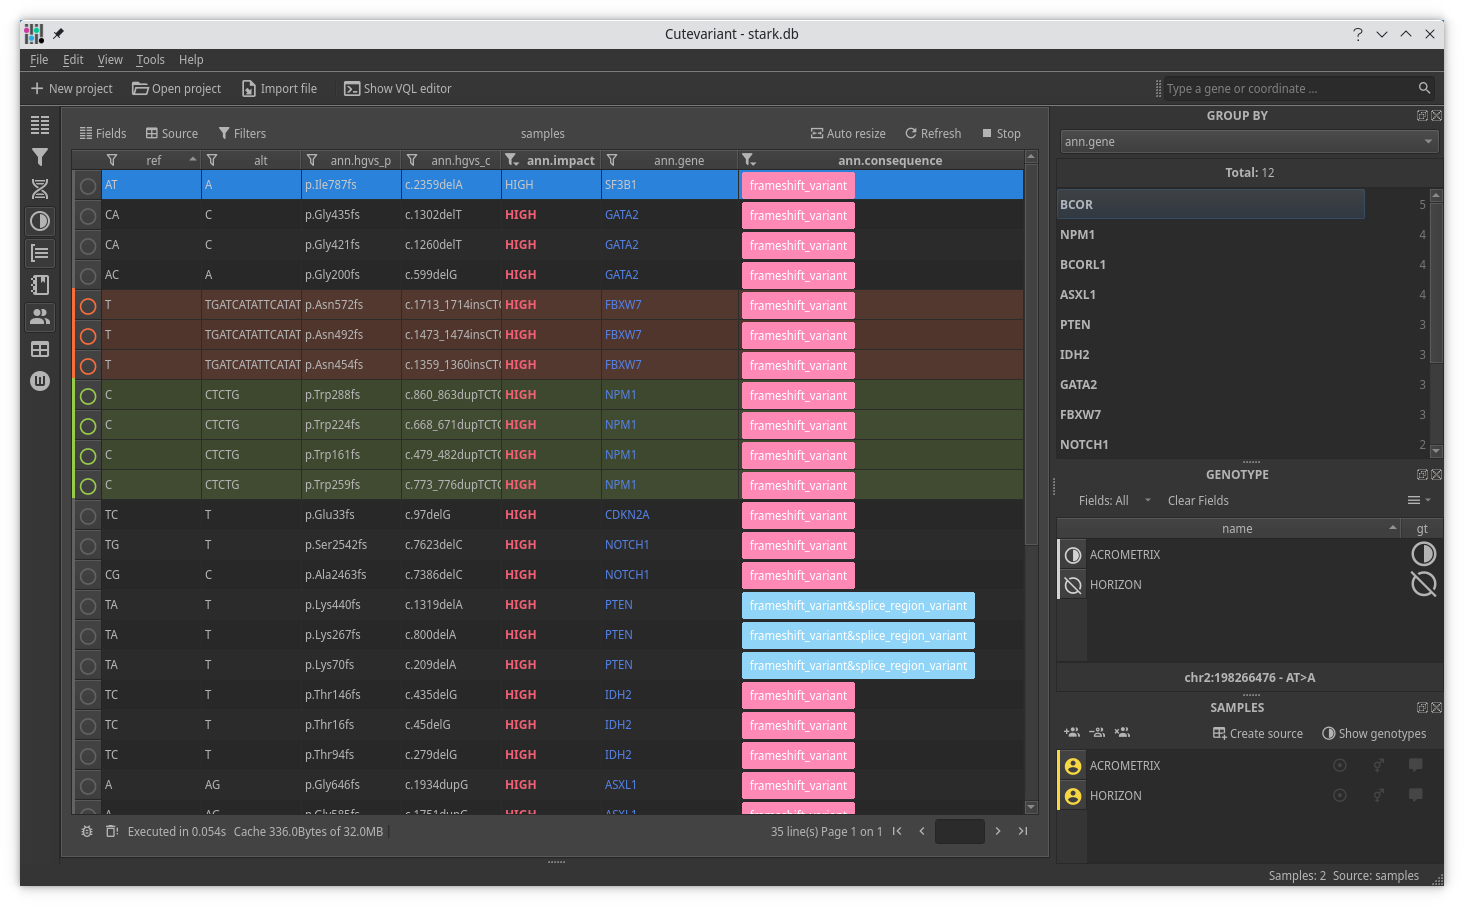Viewport: 1464px width, 906px height.
Task: Click the search magnifier icon
Action: (x=1424, y=88)
